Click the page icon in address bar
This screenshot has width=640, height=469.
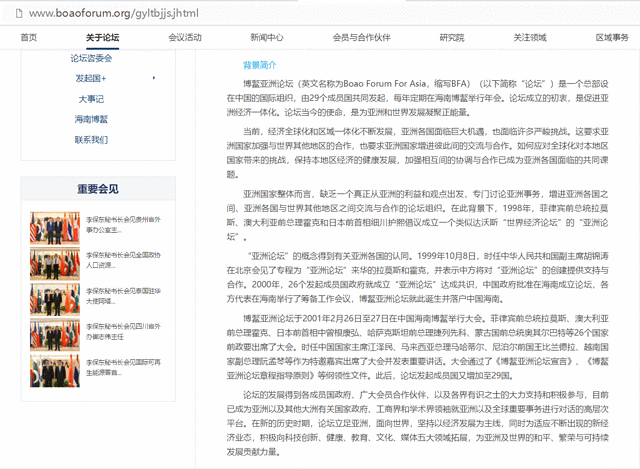pyautogui.click(x=13, y=13)
